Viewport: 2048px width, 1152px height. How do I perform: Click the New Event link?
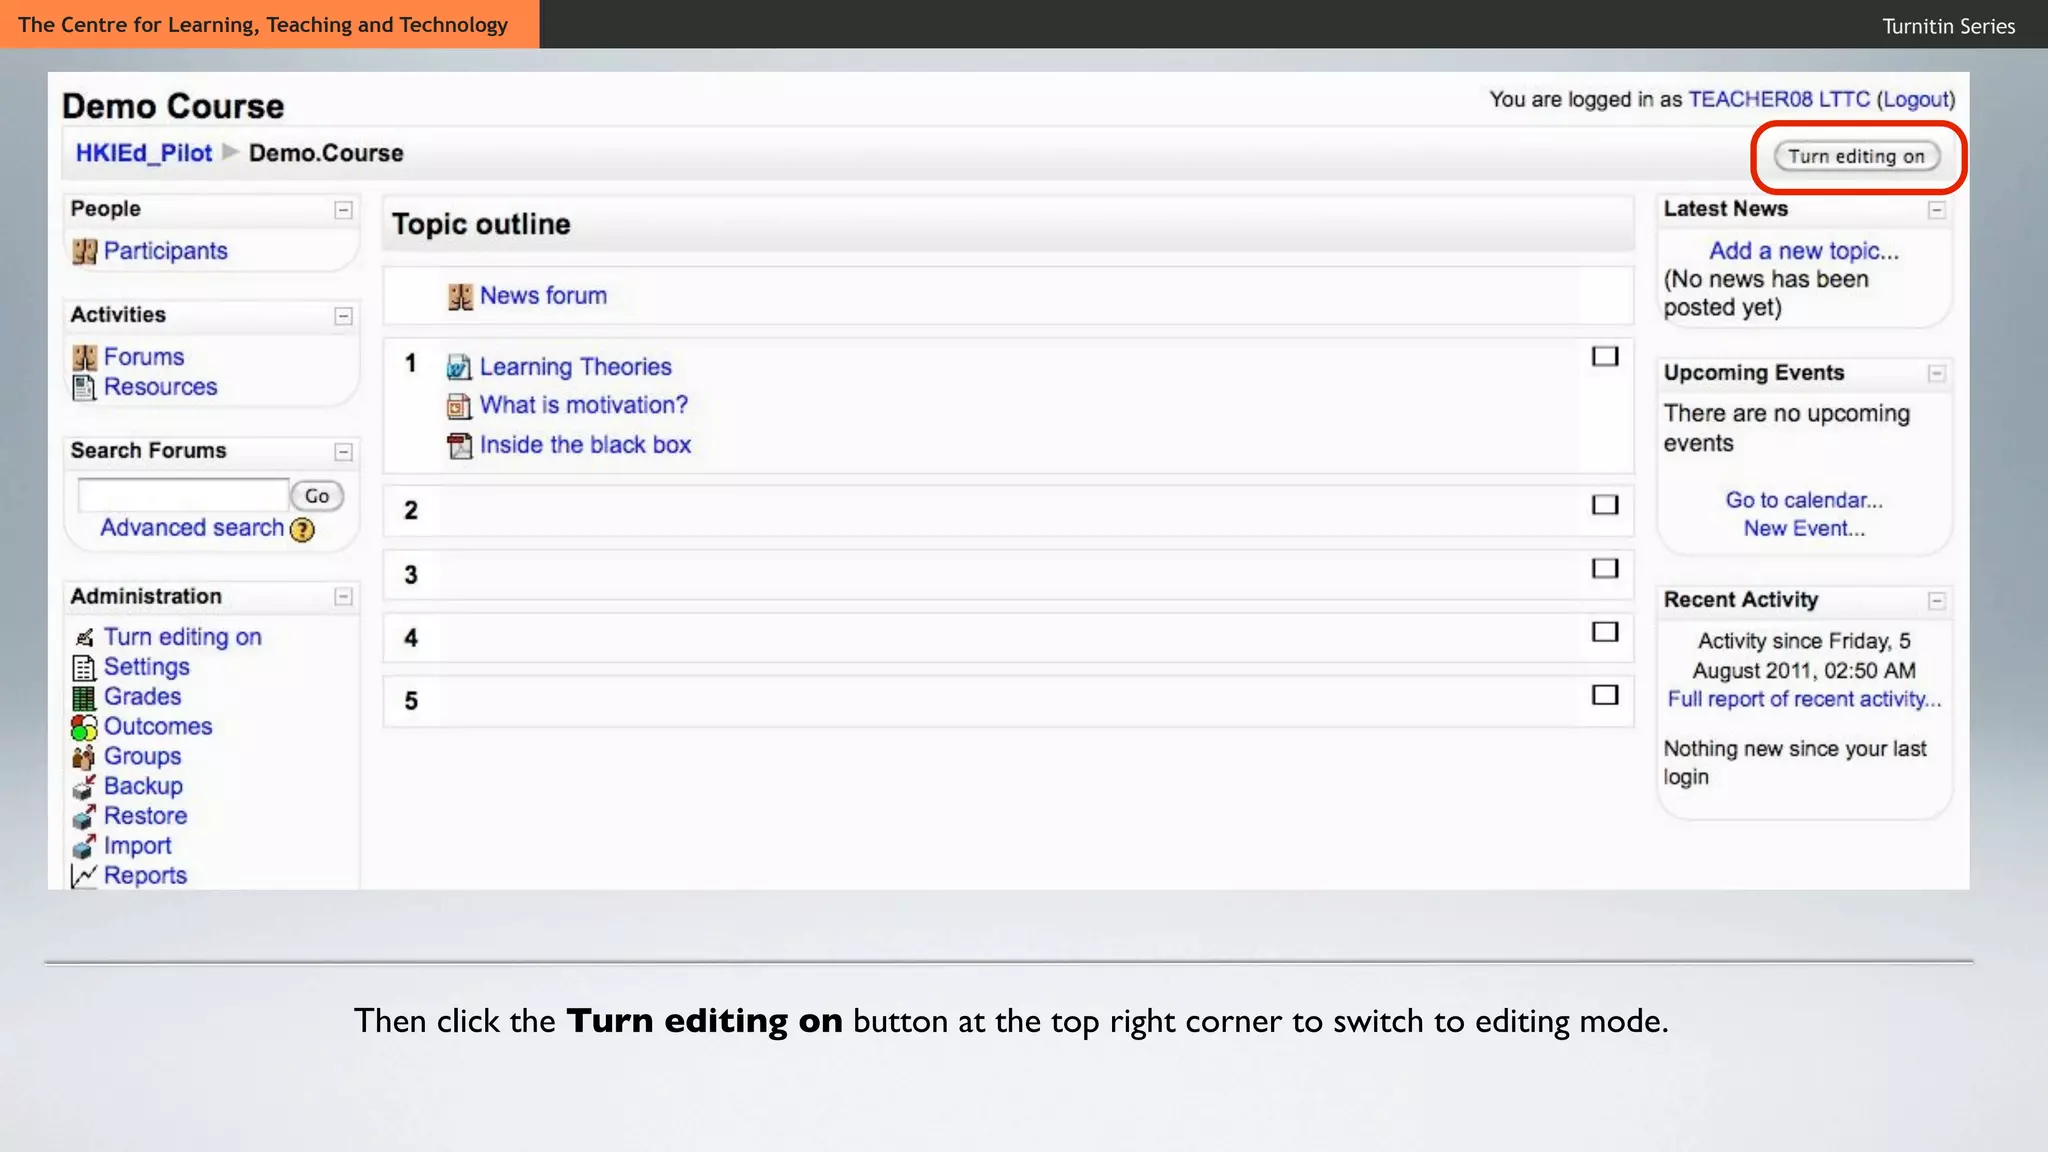point(1804,529)
